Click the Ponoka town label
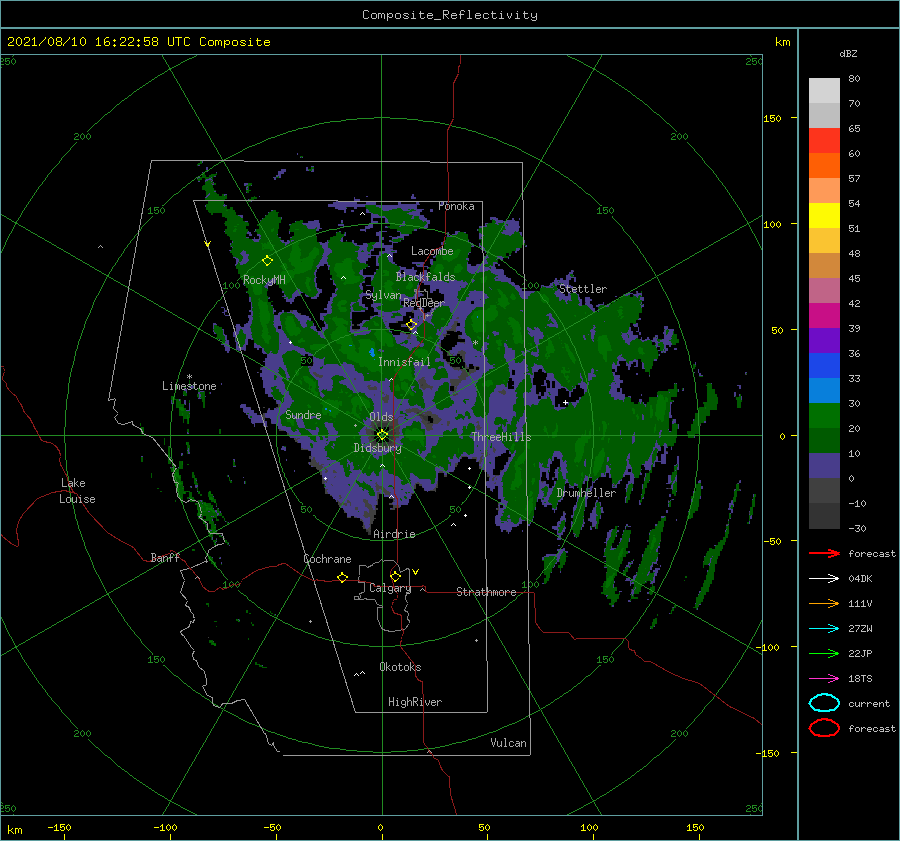 (x=456, y=206)
